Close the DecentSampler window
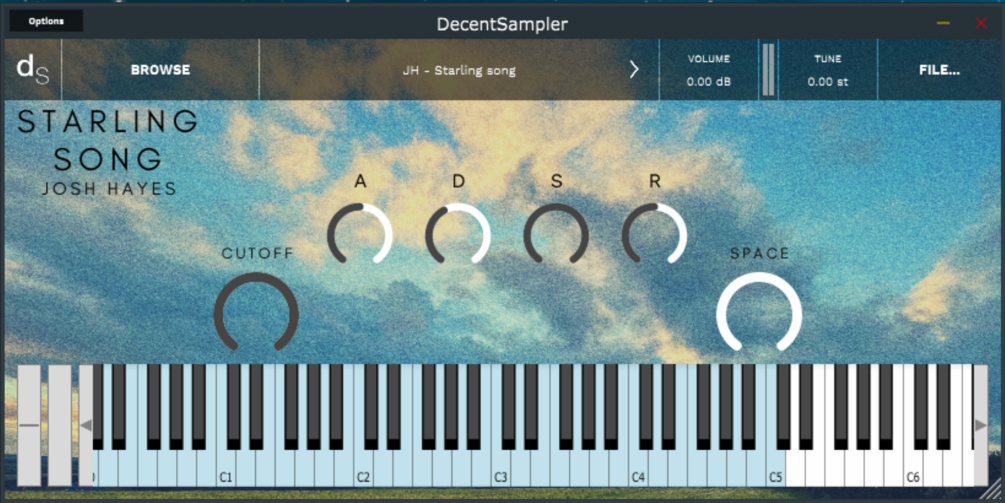Viewport: 1005px width, 503px height. tap(981, 23)
